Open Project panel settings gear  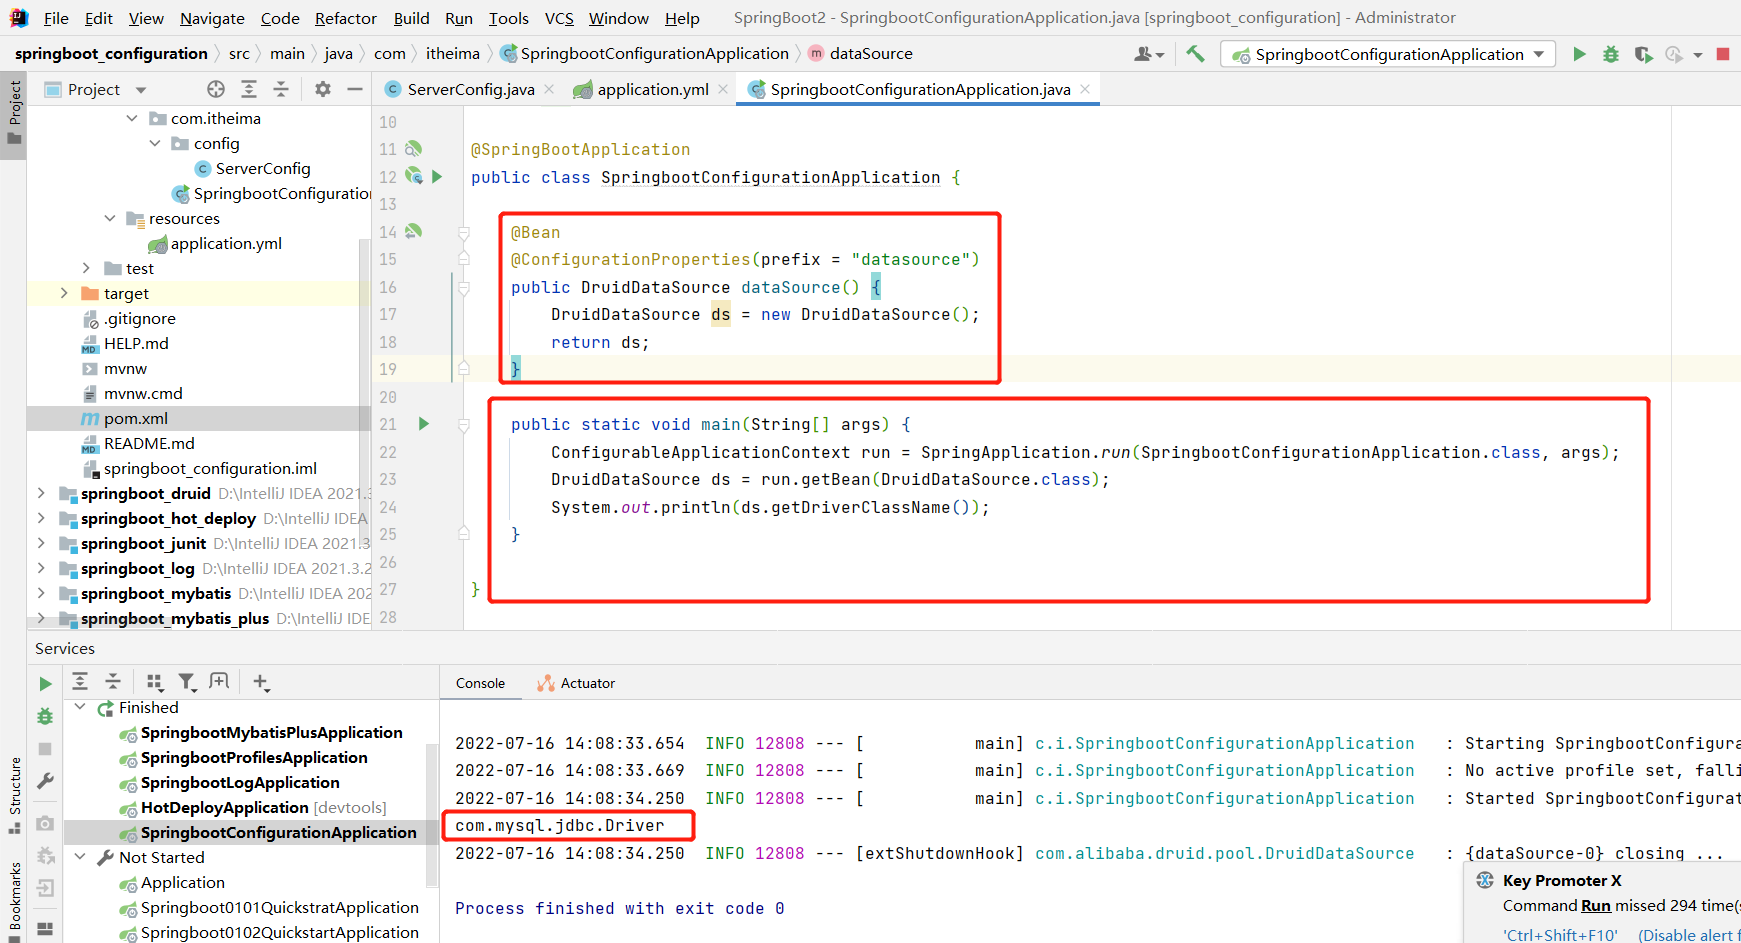(x=323, y=89)
